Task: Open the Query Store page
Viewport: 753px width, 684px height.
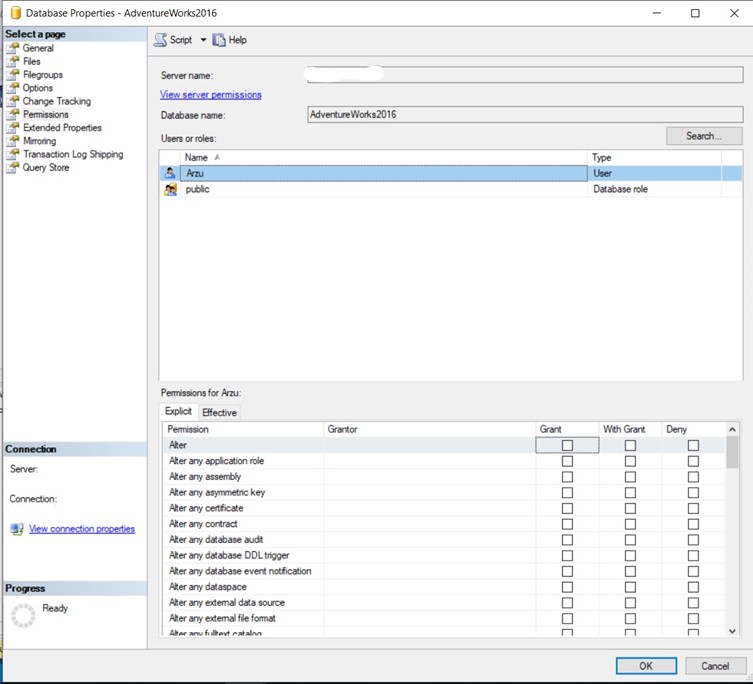Action: point(46,168)
